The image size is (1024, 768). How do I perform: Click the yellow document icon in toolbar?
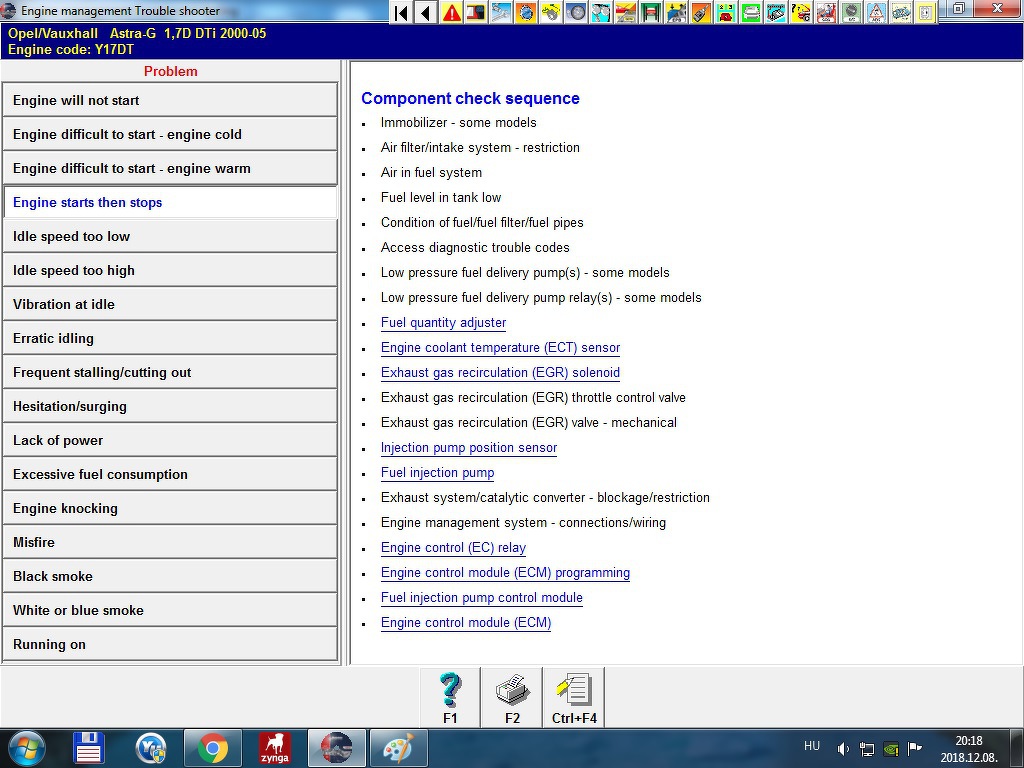(925, 12)
